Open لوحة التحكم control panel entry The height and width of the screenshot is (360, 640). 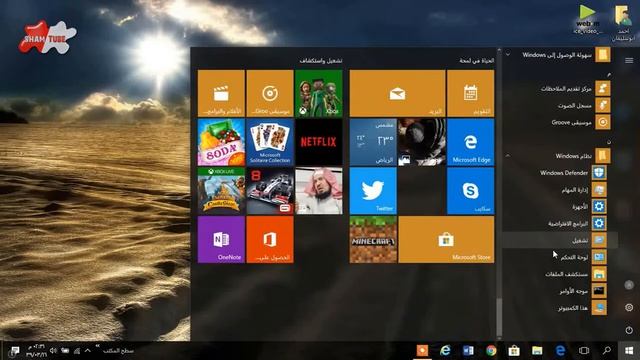pyautogui.click(x=560, y=257)
